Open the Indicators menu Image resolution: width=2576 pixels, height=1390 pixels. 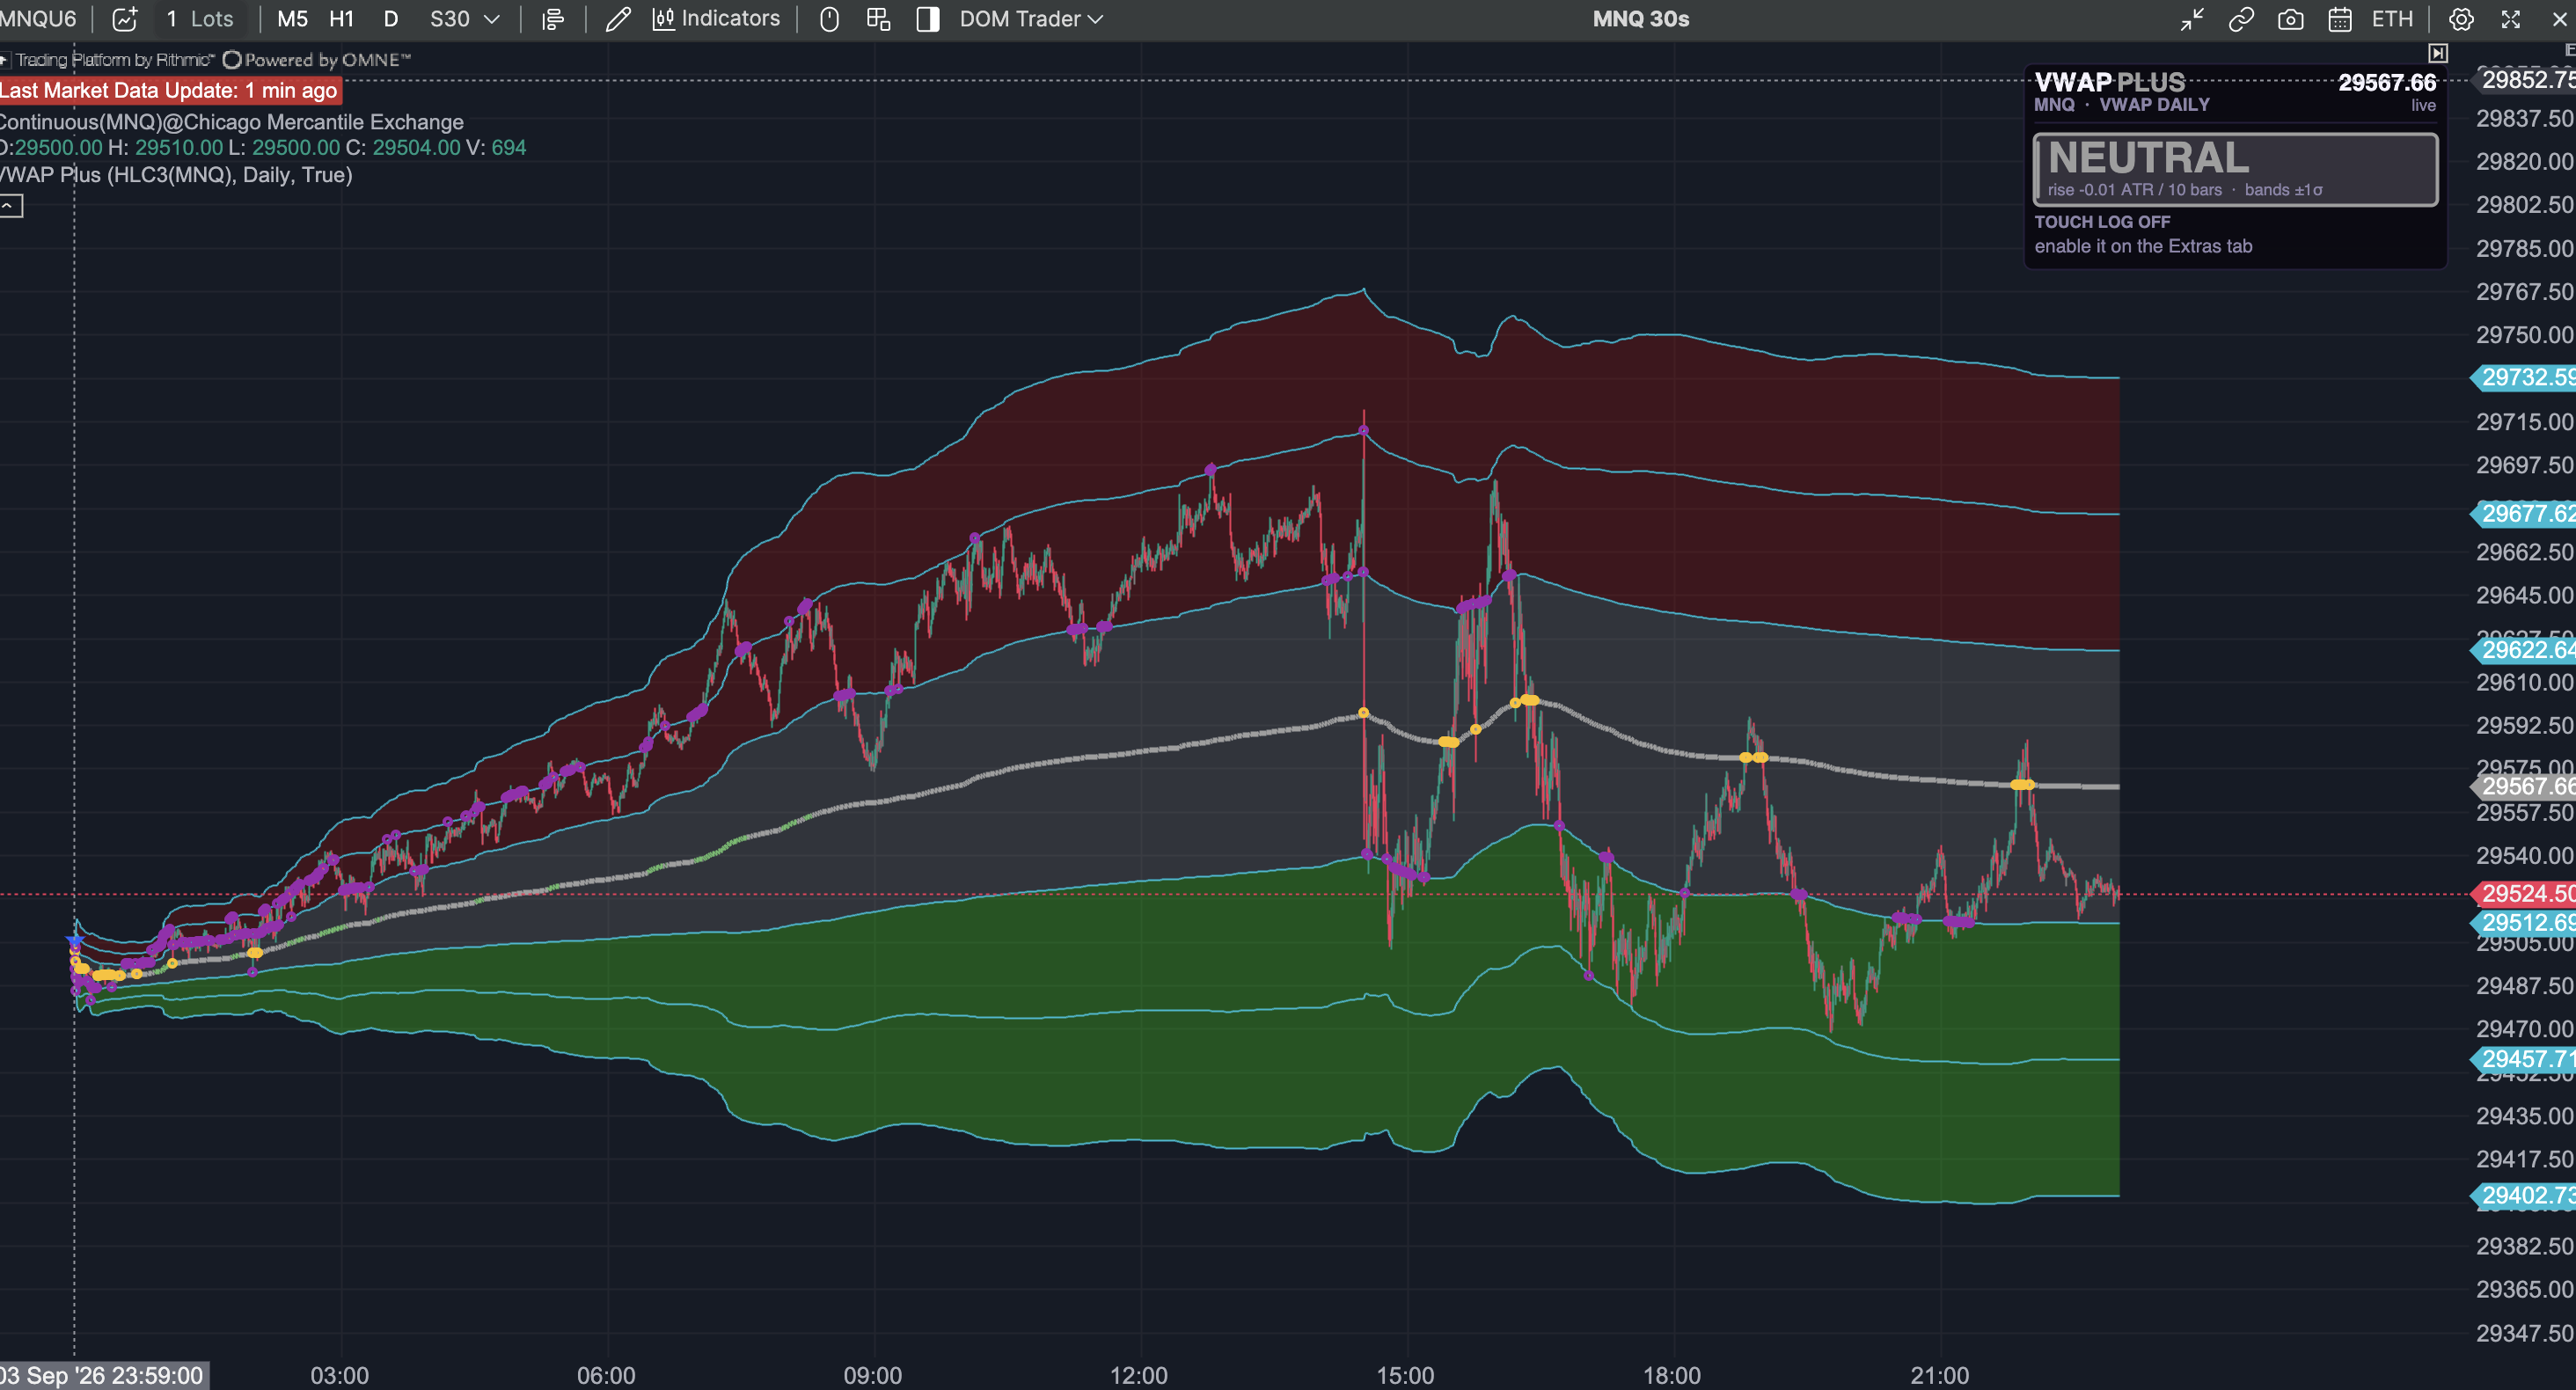click(716, 19)
